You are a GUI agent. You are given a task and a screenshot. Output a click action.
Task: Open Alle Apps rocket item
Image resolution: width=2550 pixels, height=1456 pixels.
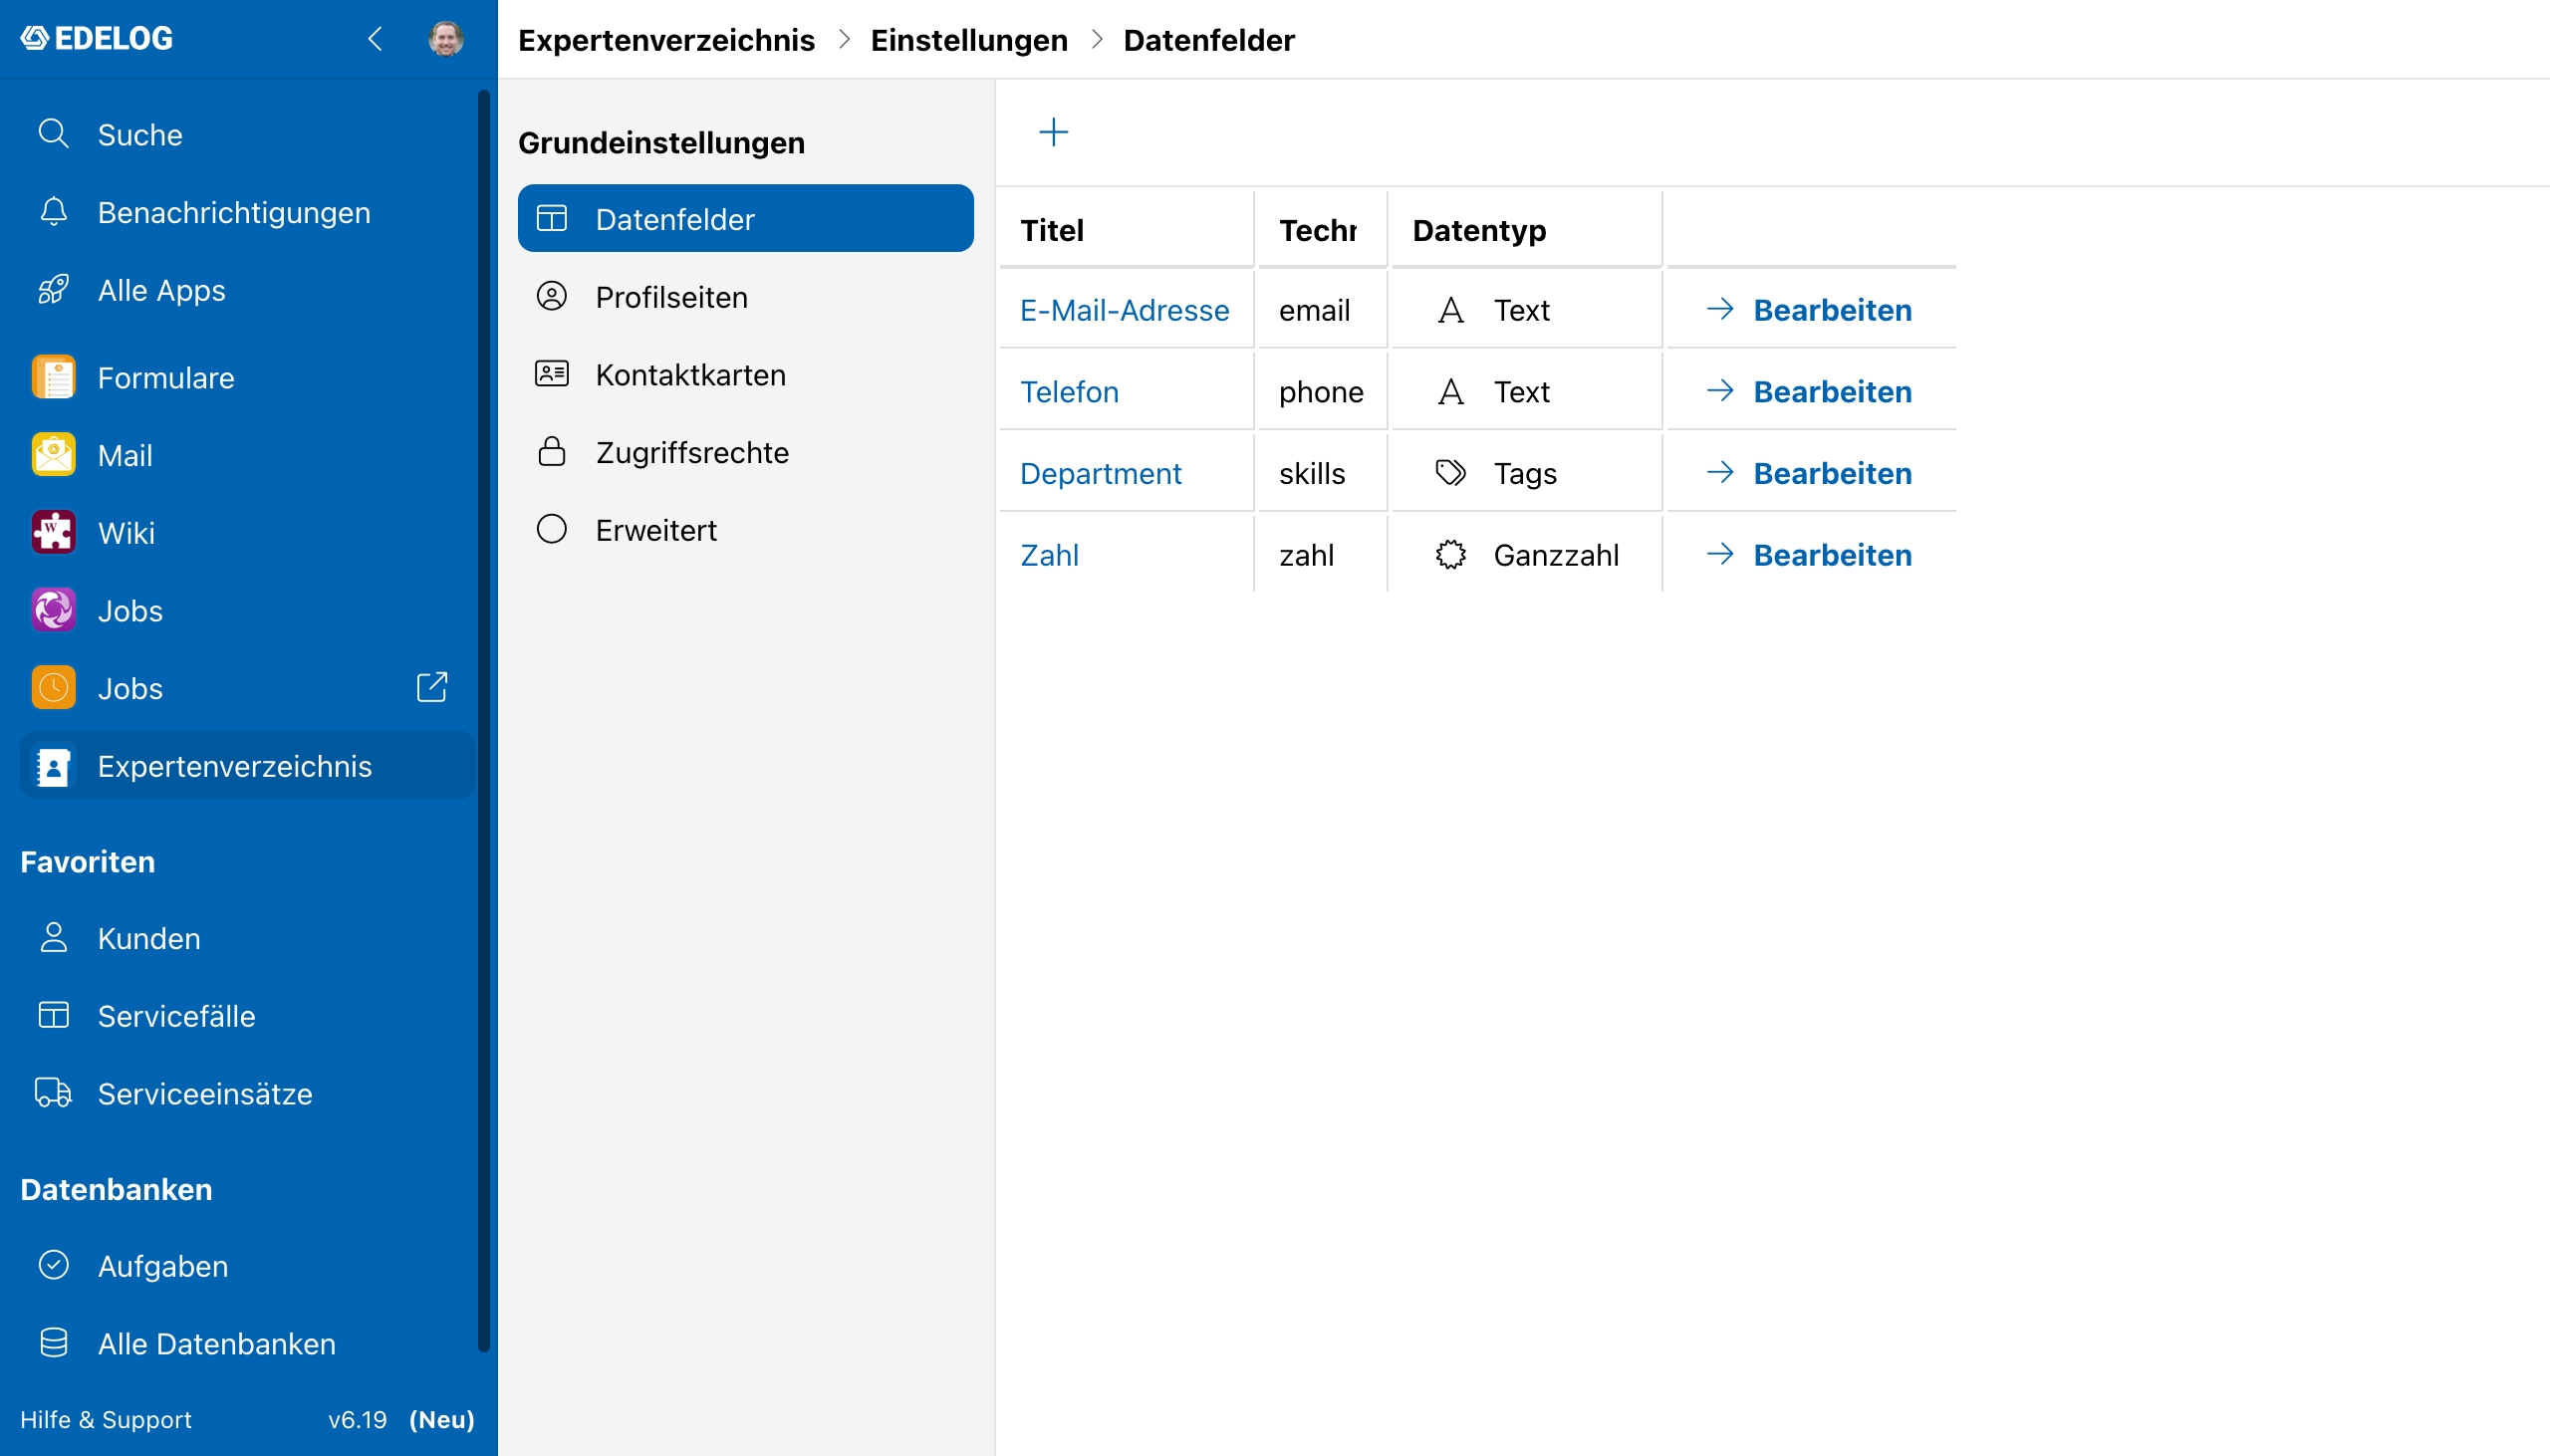(x=248, y=290)
